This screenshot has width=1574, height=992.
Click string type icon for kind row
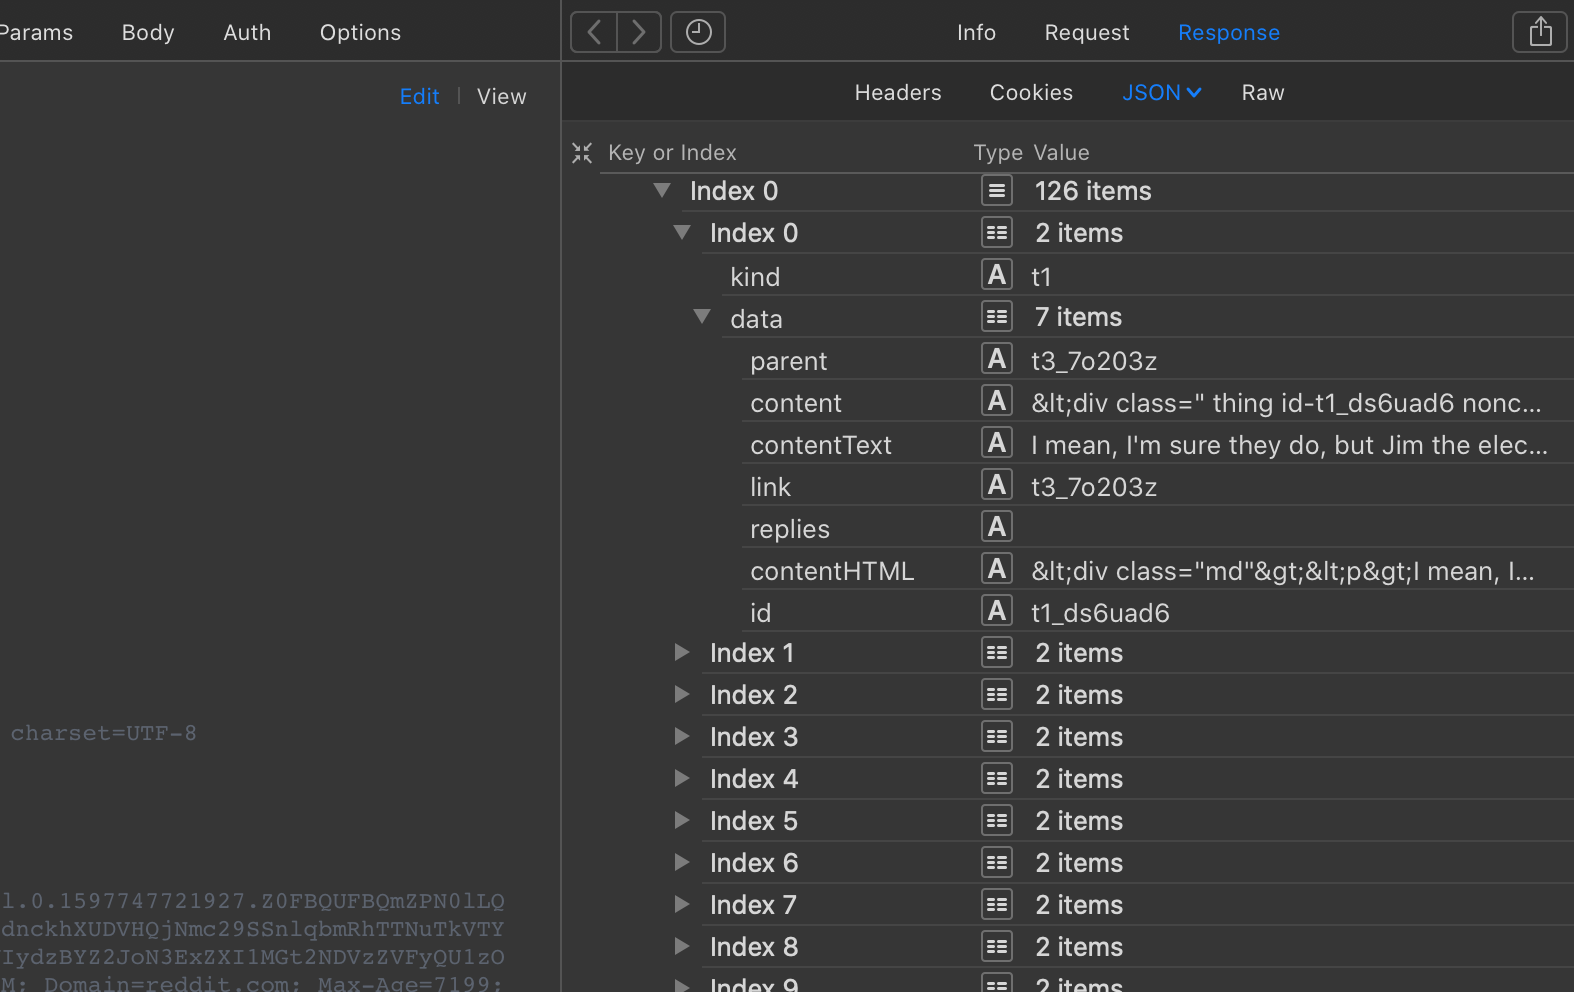tap(997, 275)
